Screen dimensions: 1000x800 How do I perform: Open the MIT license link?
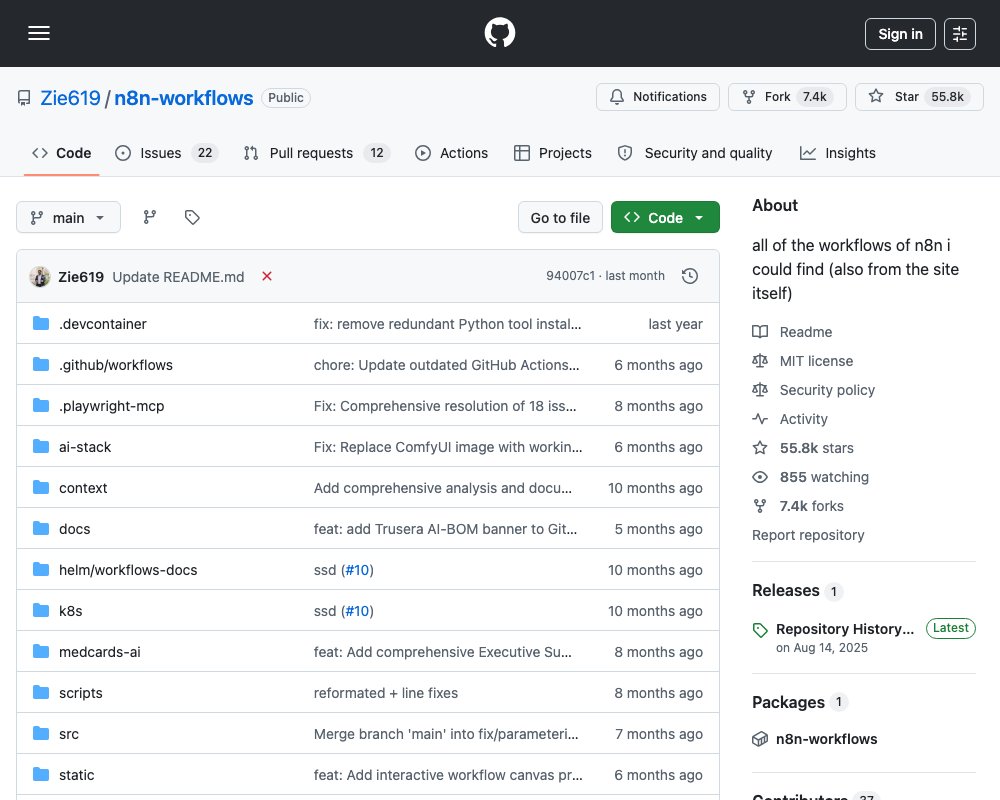click(816, 361)
